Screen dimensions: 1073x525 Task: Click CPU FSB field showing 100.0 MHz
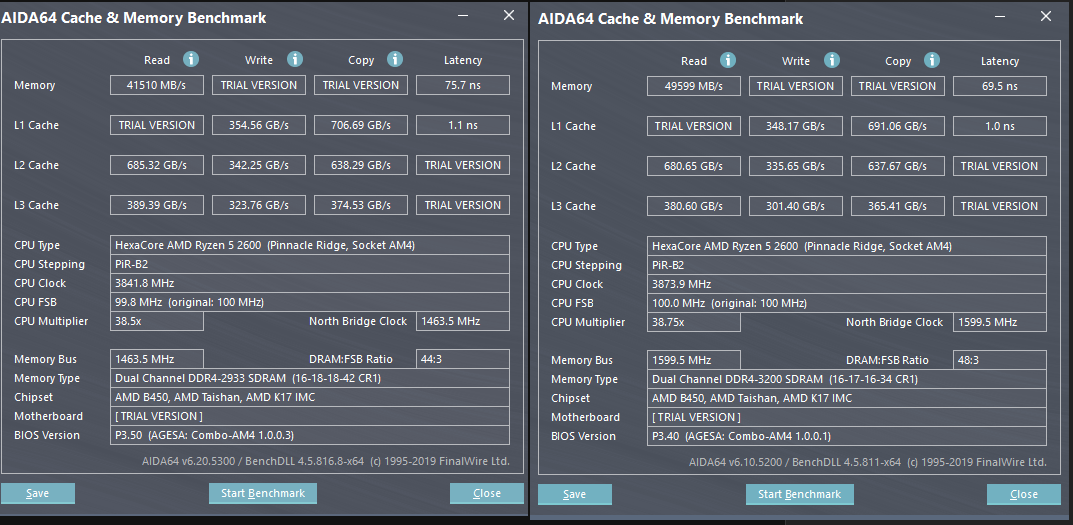[x=846, y=303]
